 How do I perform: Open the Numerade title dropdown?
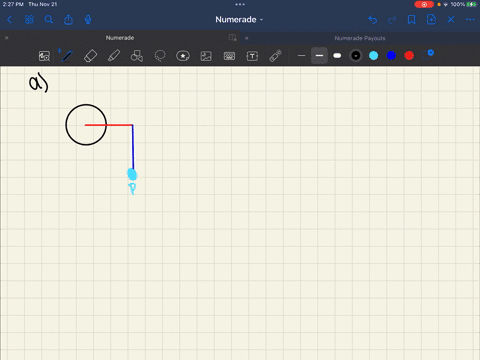pos(239,20)
